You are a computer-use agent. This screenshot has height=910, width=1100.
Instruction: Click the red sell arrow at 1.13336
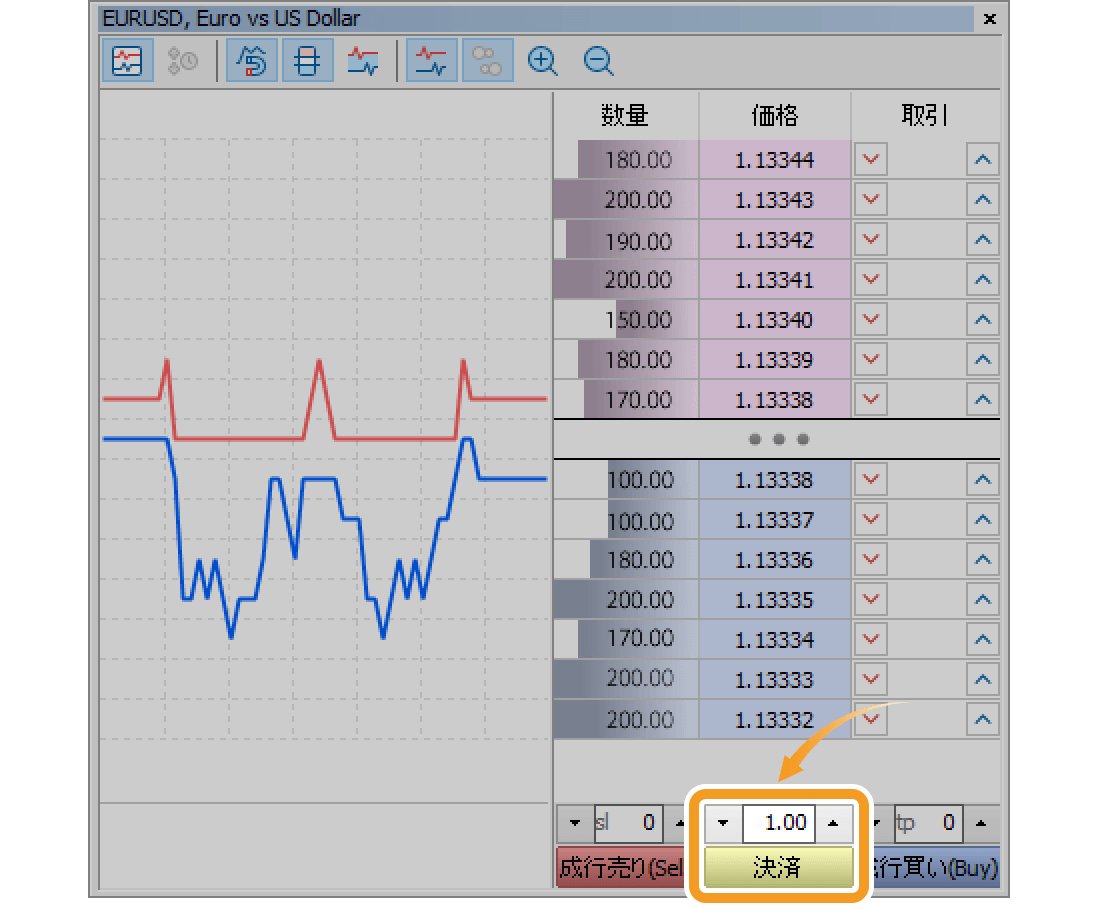(871, 560)
